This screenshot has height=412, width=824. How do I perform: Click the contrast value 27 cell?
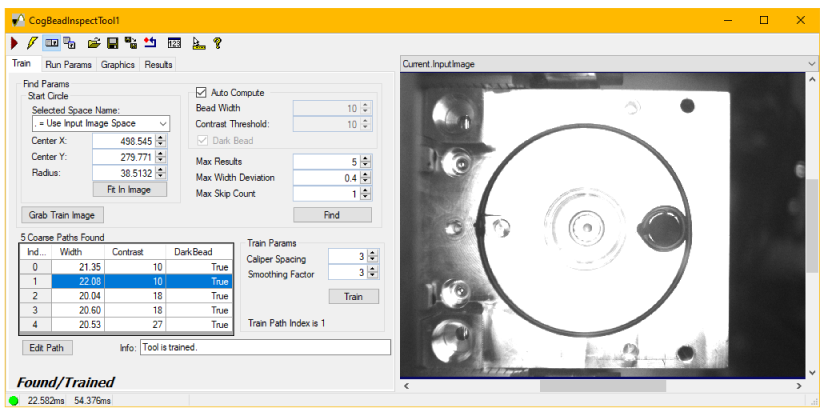(135, 324)
